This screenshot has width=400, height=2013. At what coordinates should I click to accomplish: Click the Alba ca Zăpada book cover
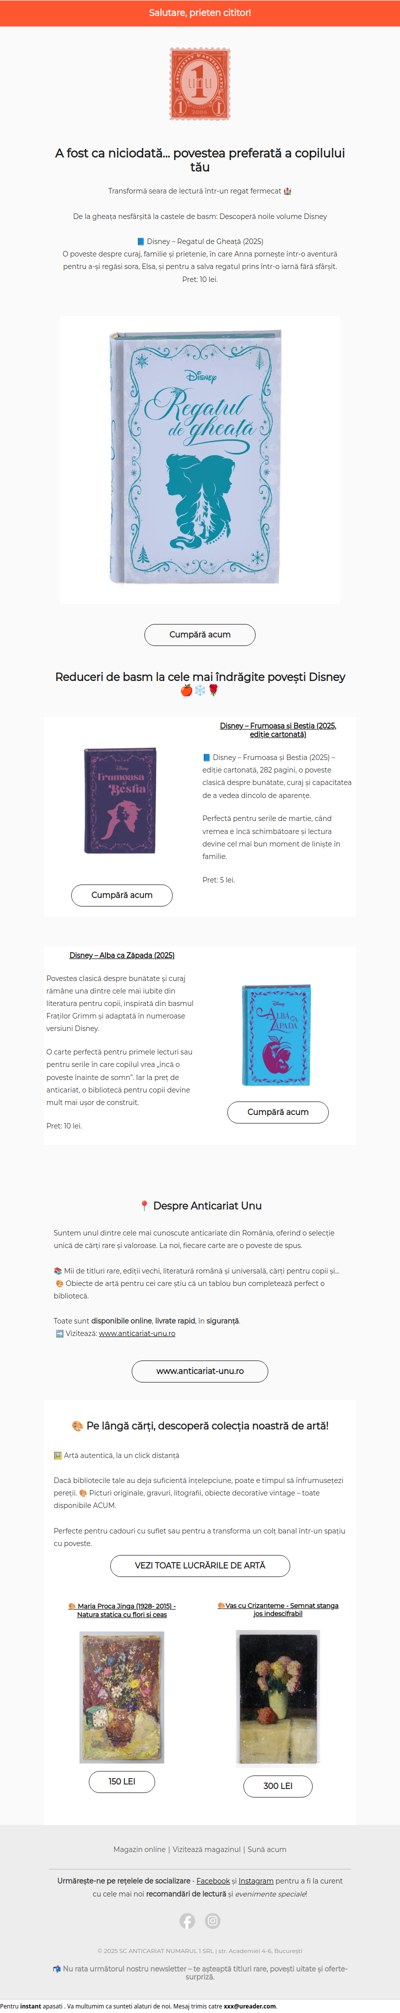click(277, 1035)
